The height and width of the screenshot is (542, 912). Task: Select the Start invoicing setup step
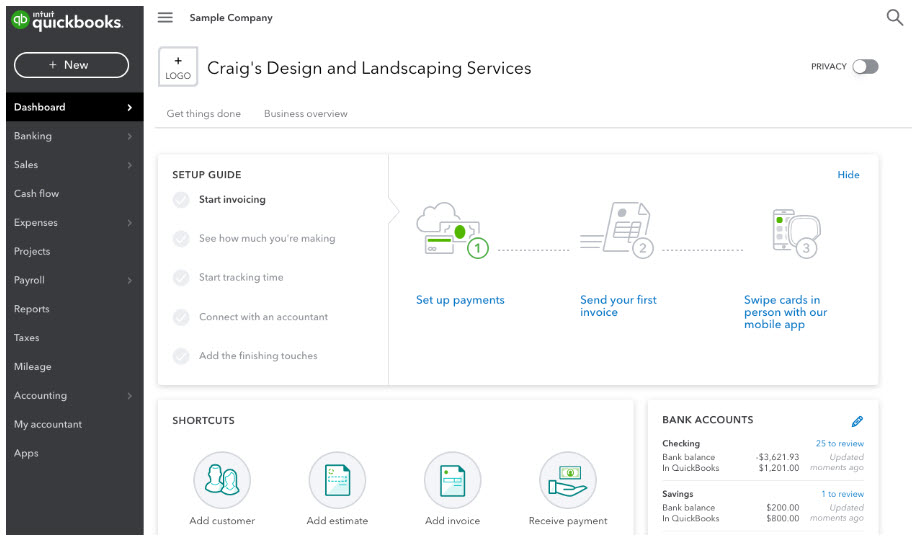pos(232,199)
